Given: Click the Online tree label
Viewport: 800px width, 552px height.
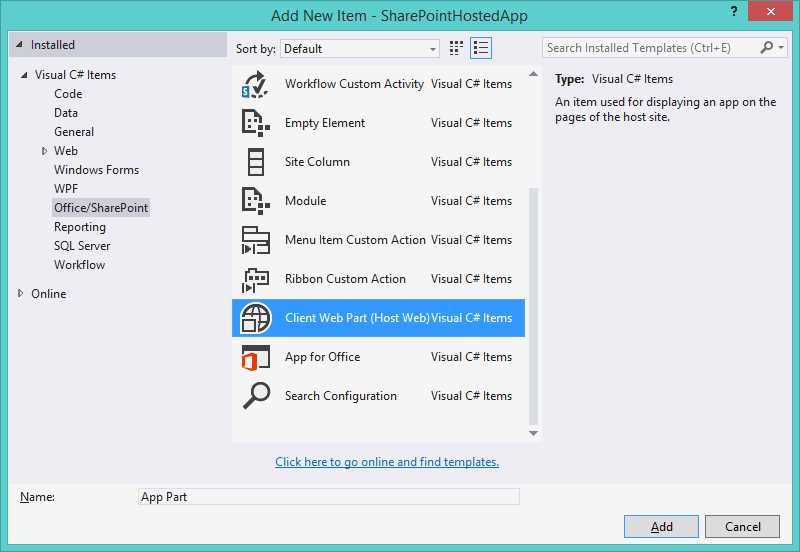Looking at the screenshot, I should (x=48, y=294).
